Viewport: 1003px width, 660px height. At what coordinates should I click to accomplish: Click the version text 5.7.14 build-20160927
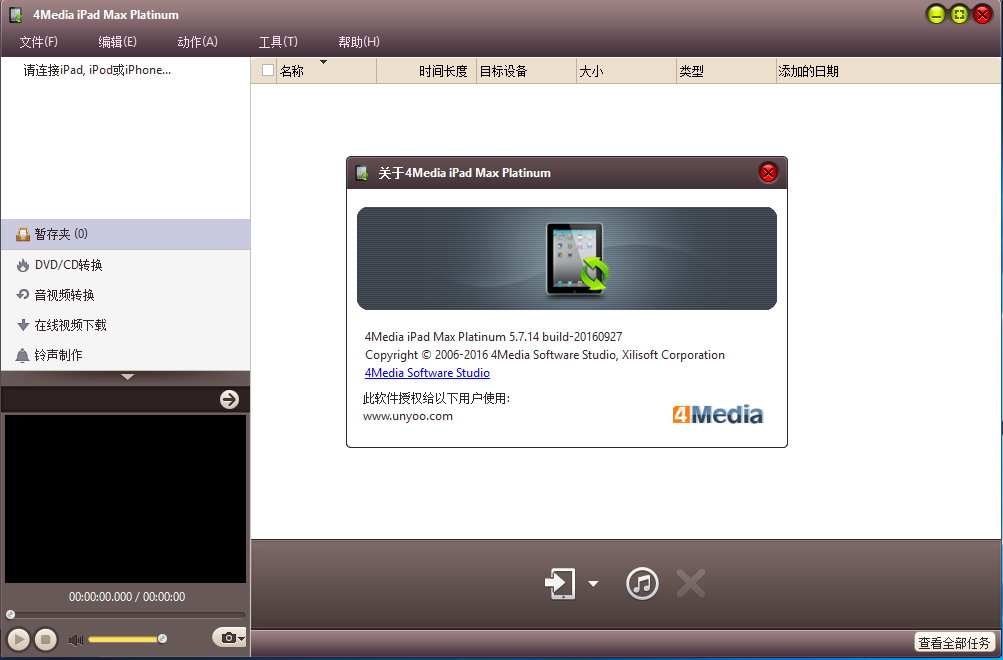(x=565, y=336)
